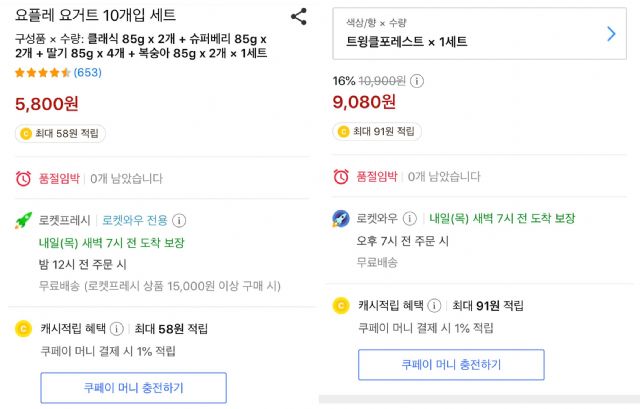Click the green 로켓프레시 rocket icon
The width and height of the screenshot is (640, 409).
pos(23,221)
